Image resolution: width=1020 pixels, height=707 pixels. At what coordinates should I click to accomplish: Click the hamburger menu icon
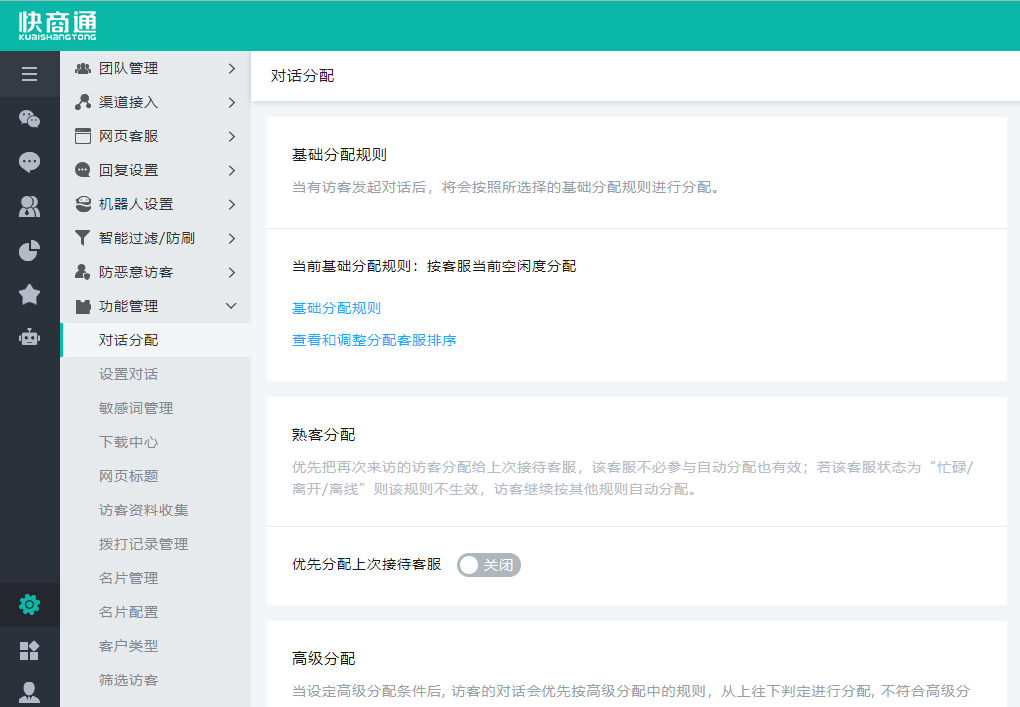click(x=29, y=74)
